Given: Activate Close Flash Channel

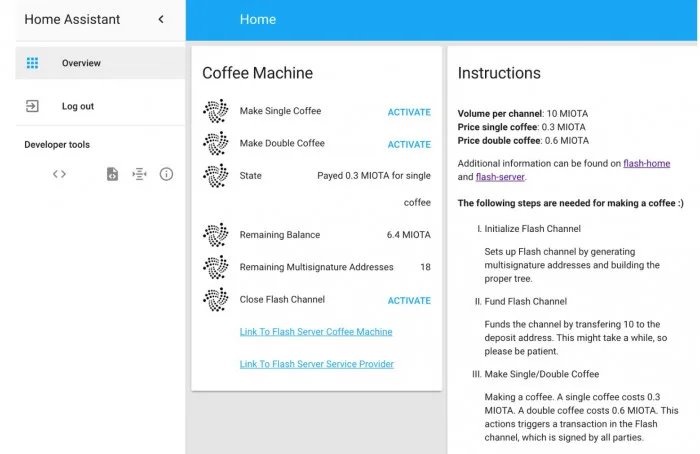Looking at the screenshot, I should pyautogui.click(x=409, y=300).
